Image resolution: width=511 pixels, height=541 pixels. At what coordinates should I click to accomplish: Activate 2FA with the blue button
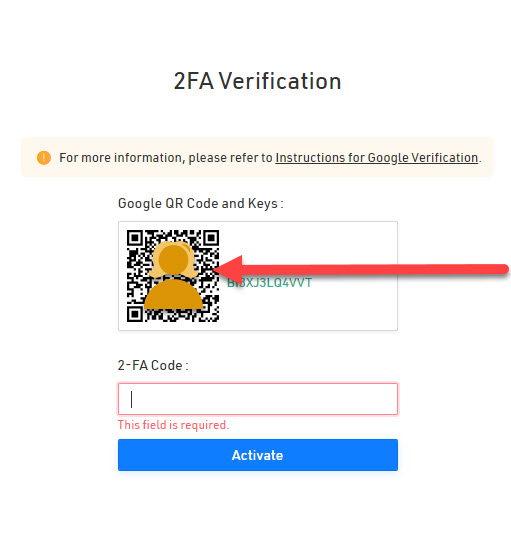[x=258, y=455]
